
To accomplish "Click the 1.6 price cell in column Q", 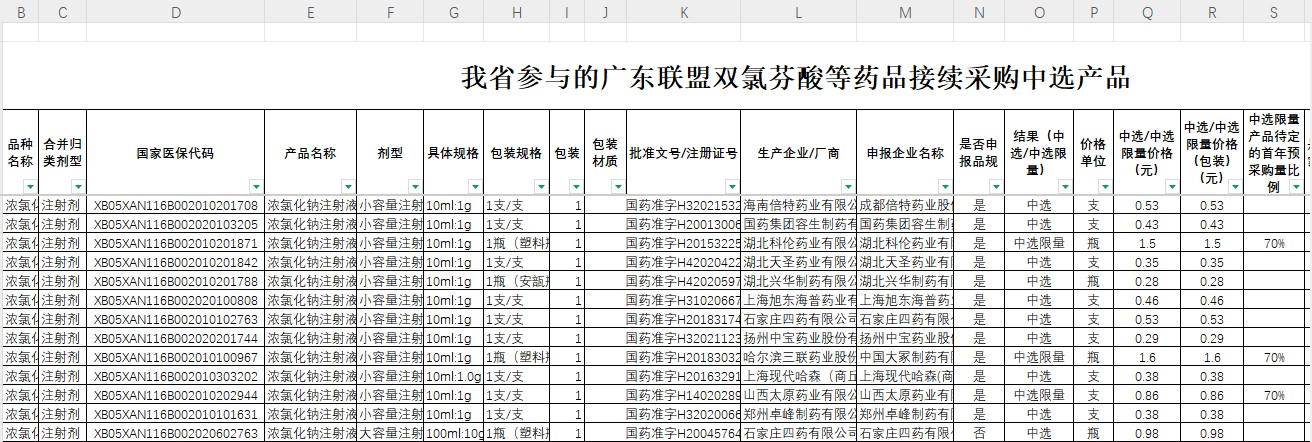I will coord(1147,357).
